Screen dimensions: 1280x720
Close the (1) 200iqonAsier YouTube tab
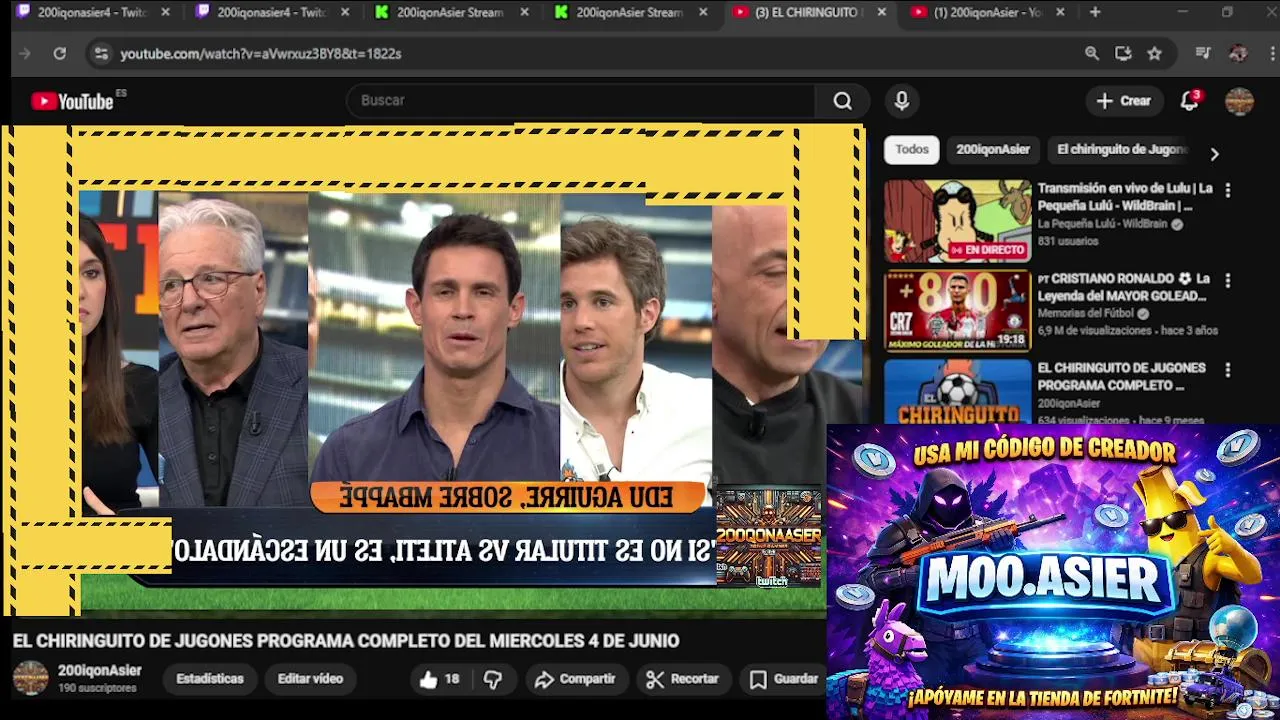click(1060, 12)
